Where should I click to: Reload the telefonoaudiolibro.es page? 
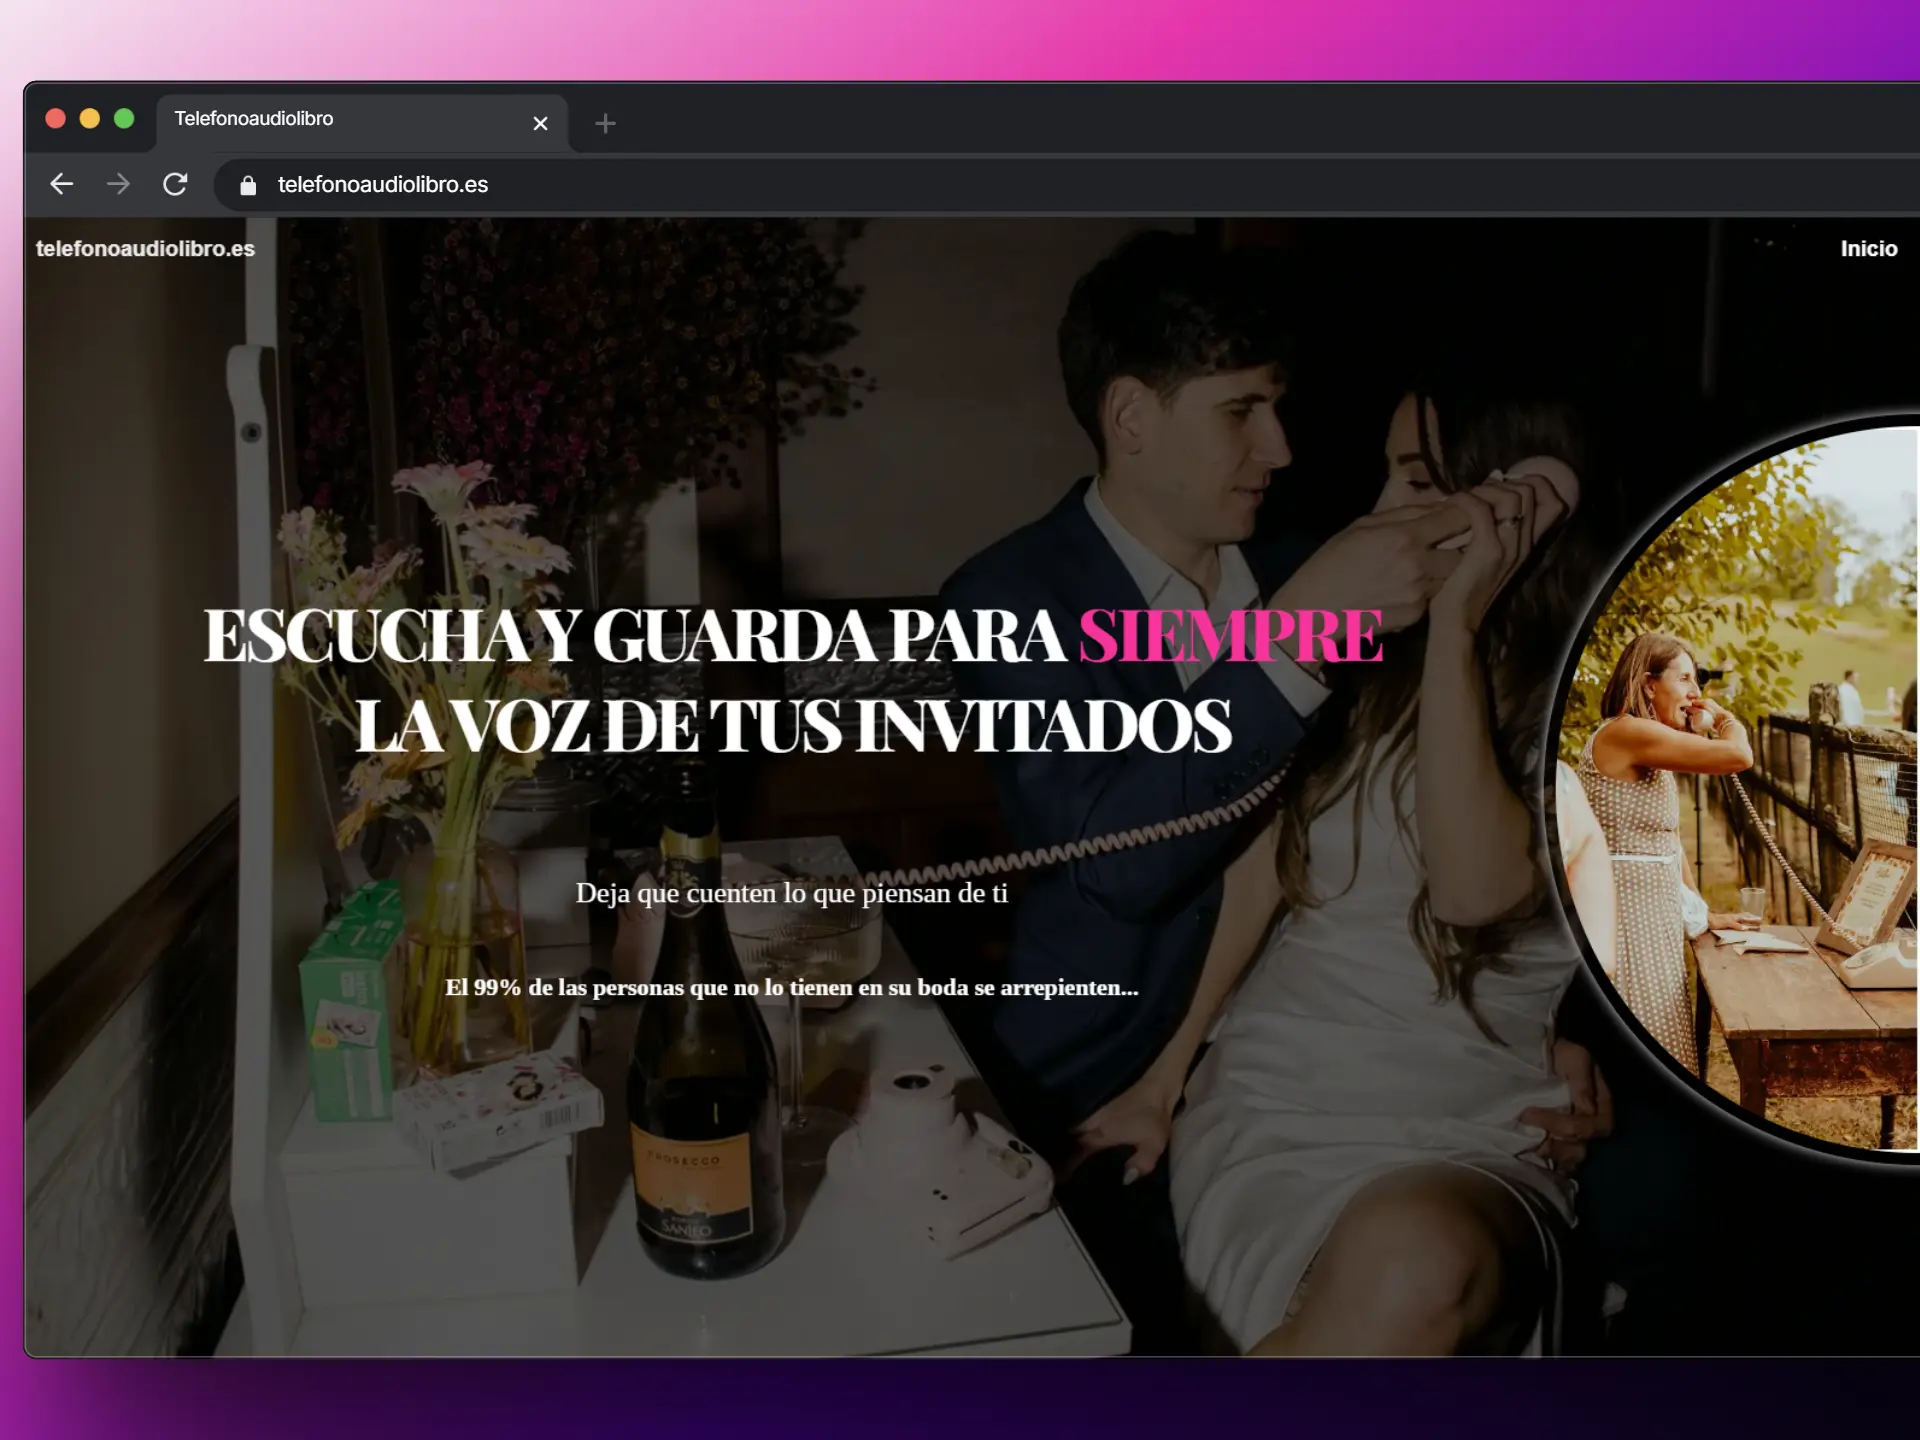coord(176,184)
